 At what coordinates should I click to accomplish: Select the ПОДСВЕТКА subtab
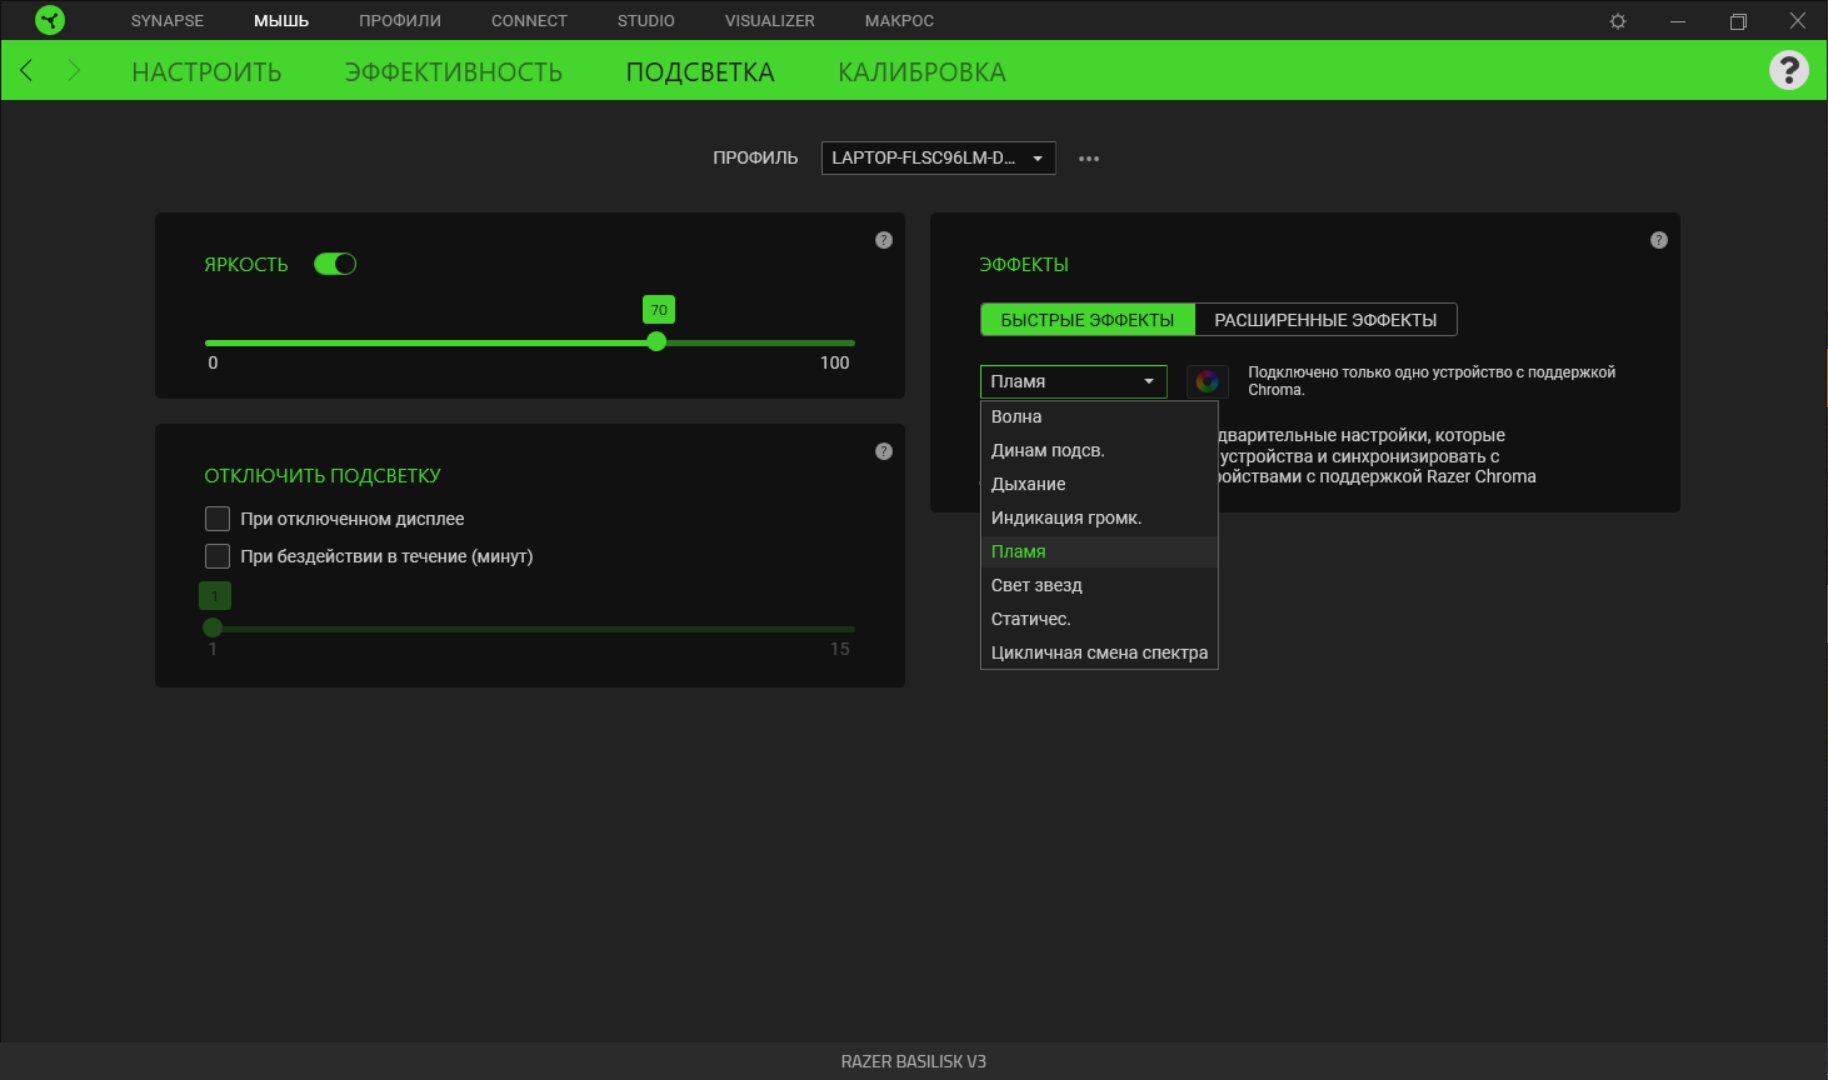[x=700, y=72]
